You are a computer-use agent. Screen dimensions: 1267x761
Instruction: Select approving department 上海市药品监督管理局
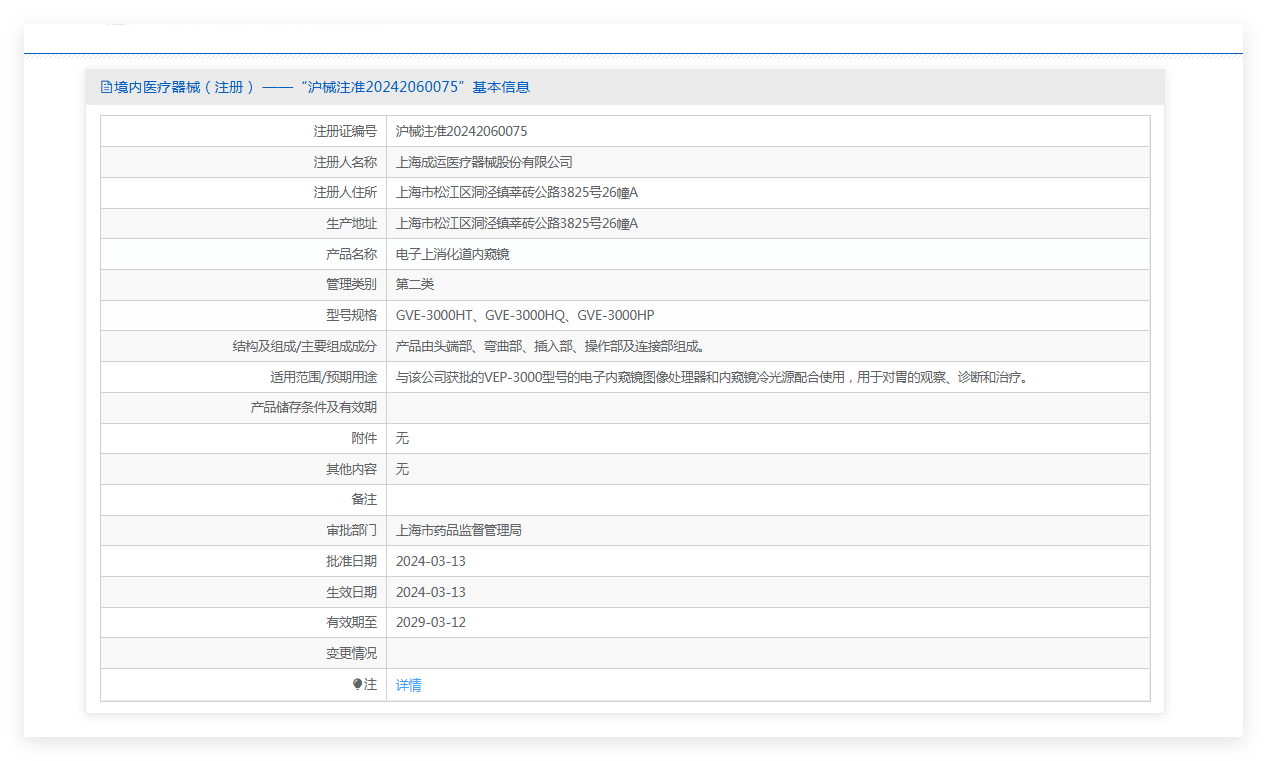tap(459, 530)
